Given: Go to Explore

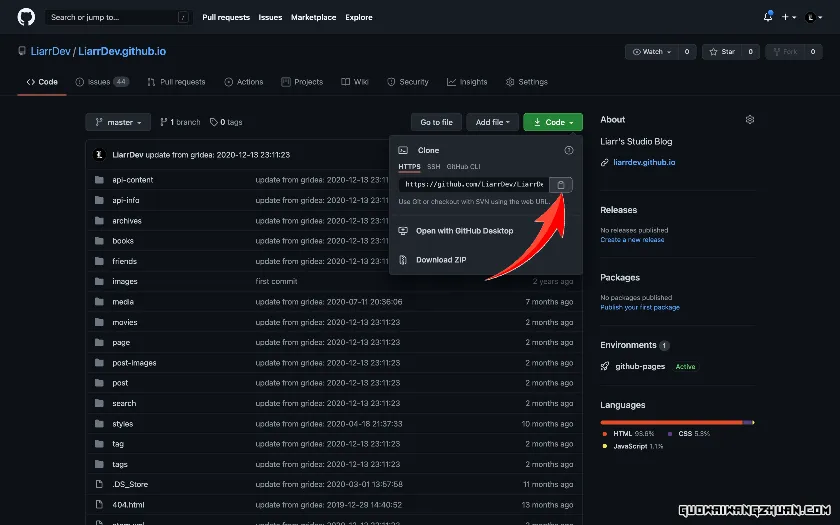Looking at the screenshot, I should [359, 17].
